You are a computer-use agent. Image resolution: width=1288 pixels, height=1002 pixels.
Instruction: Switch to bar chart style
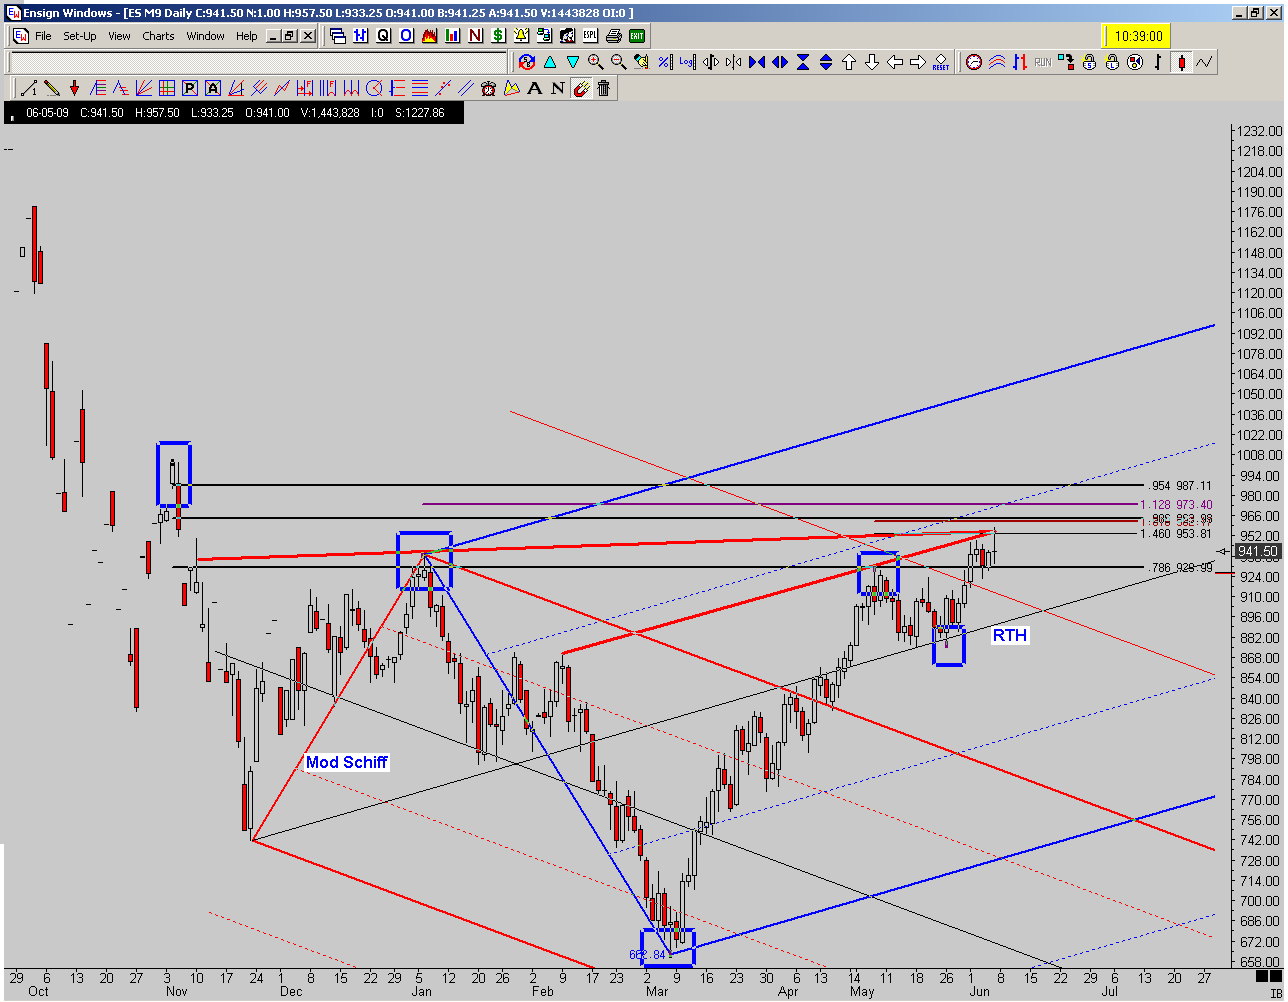tap(1158, 62)
